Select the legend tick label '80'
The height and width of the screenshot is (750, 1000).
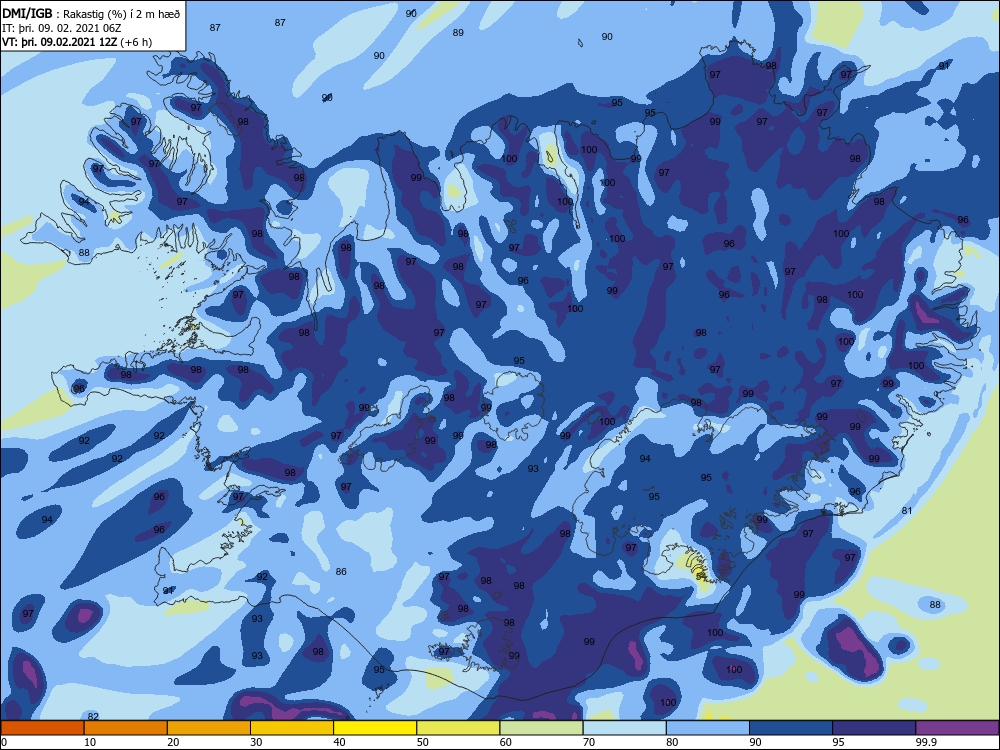point(672,742)
